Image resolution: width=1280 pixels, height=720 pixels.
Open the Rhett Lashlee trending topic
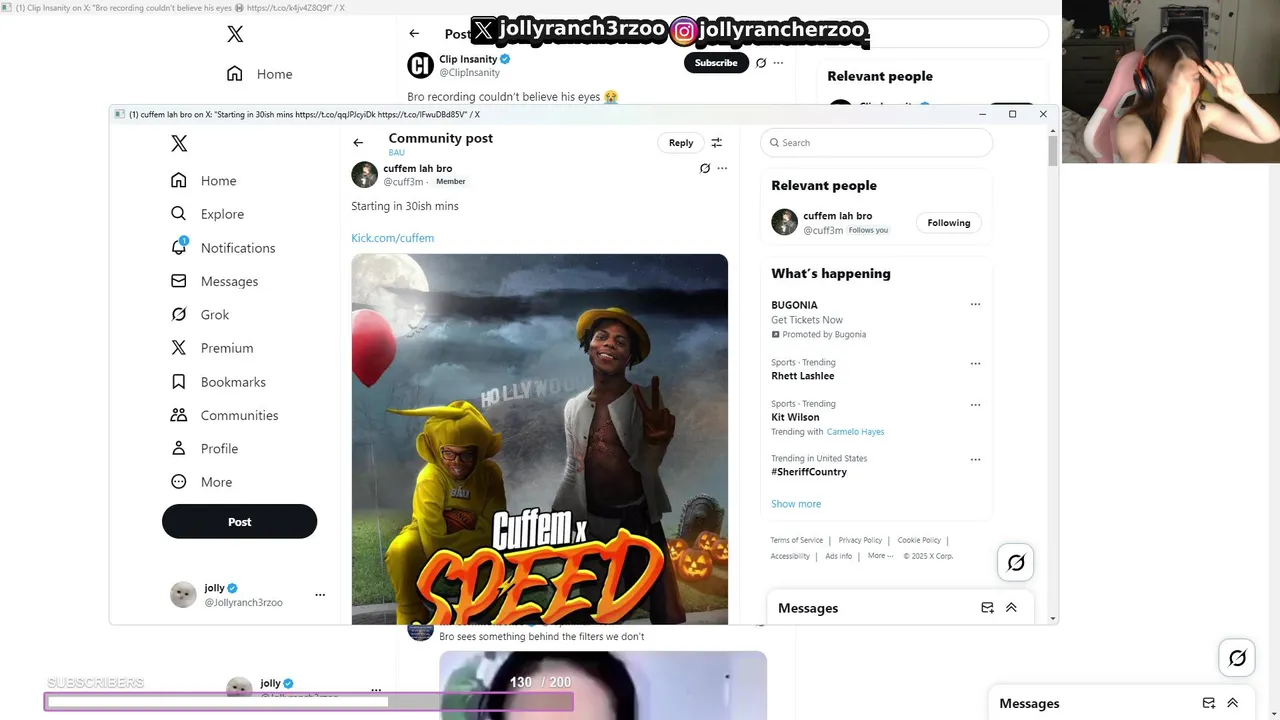[x=802, y=376]
